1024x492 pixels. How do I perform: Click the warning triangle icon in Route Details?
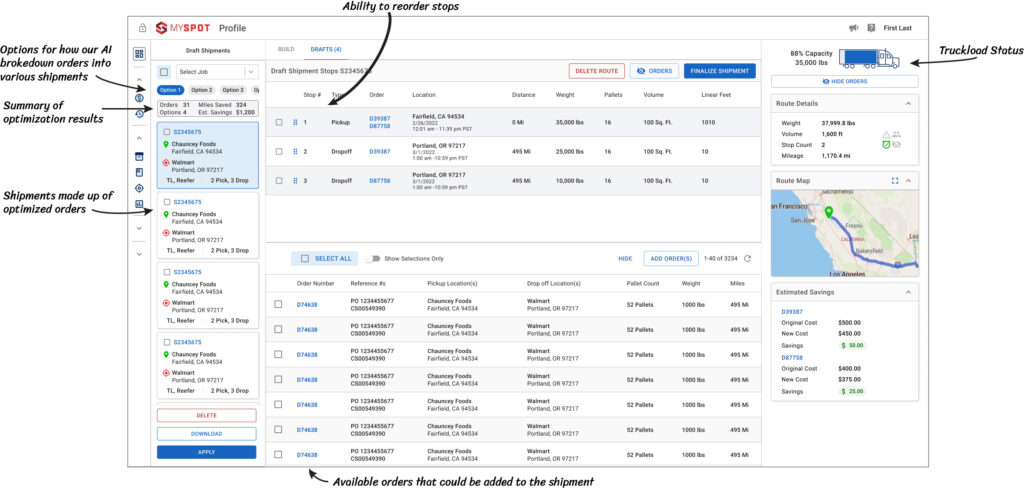886,133
